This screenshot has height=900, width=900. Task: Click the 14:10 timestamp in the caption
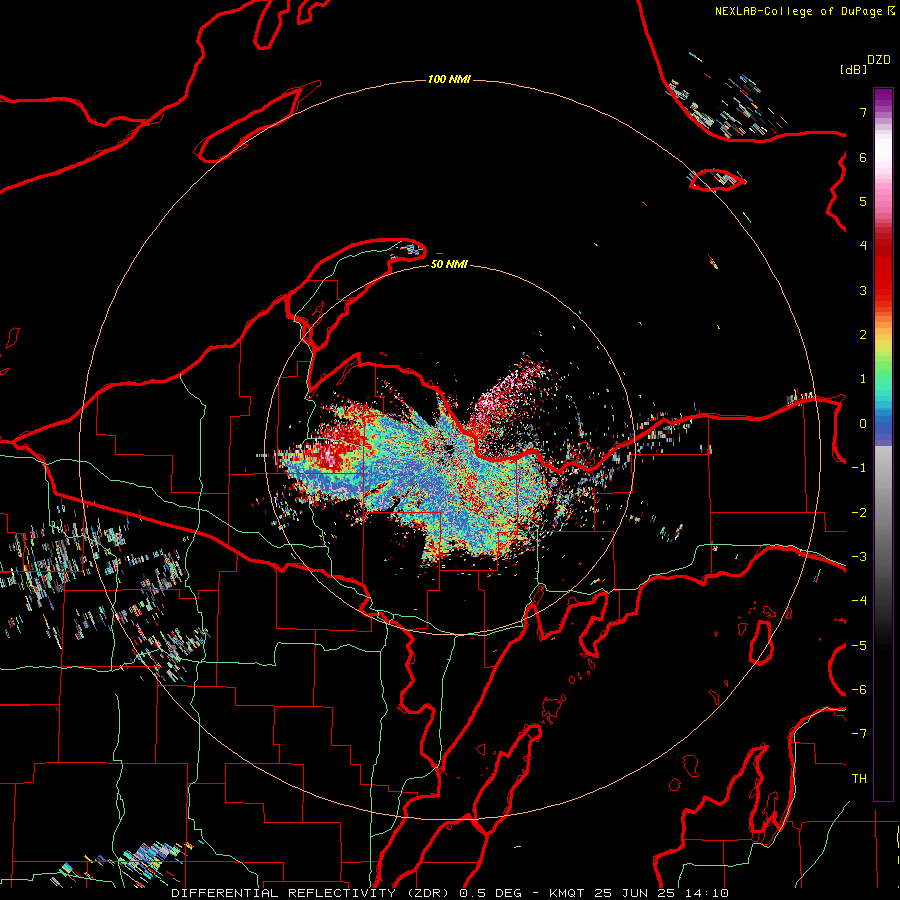coord(706,893)
